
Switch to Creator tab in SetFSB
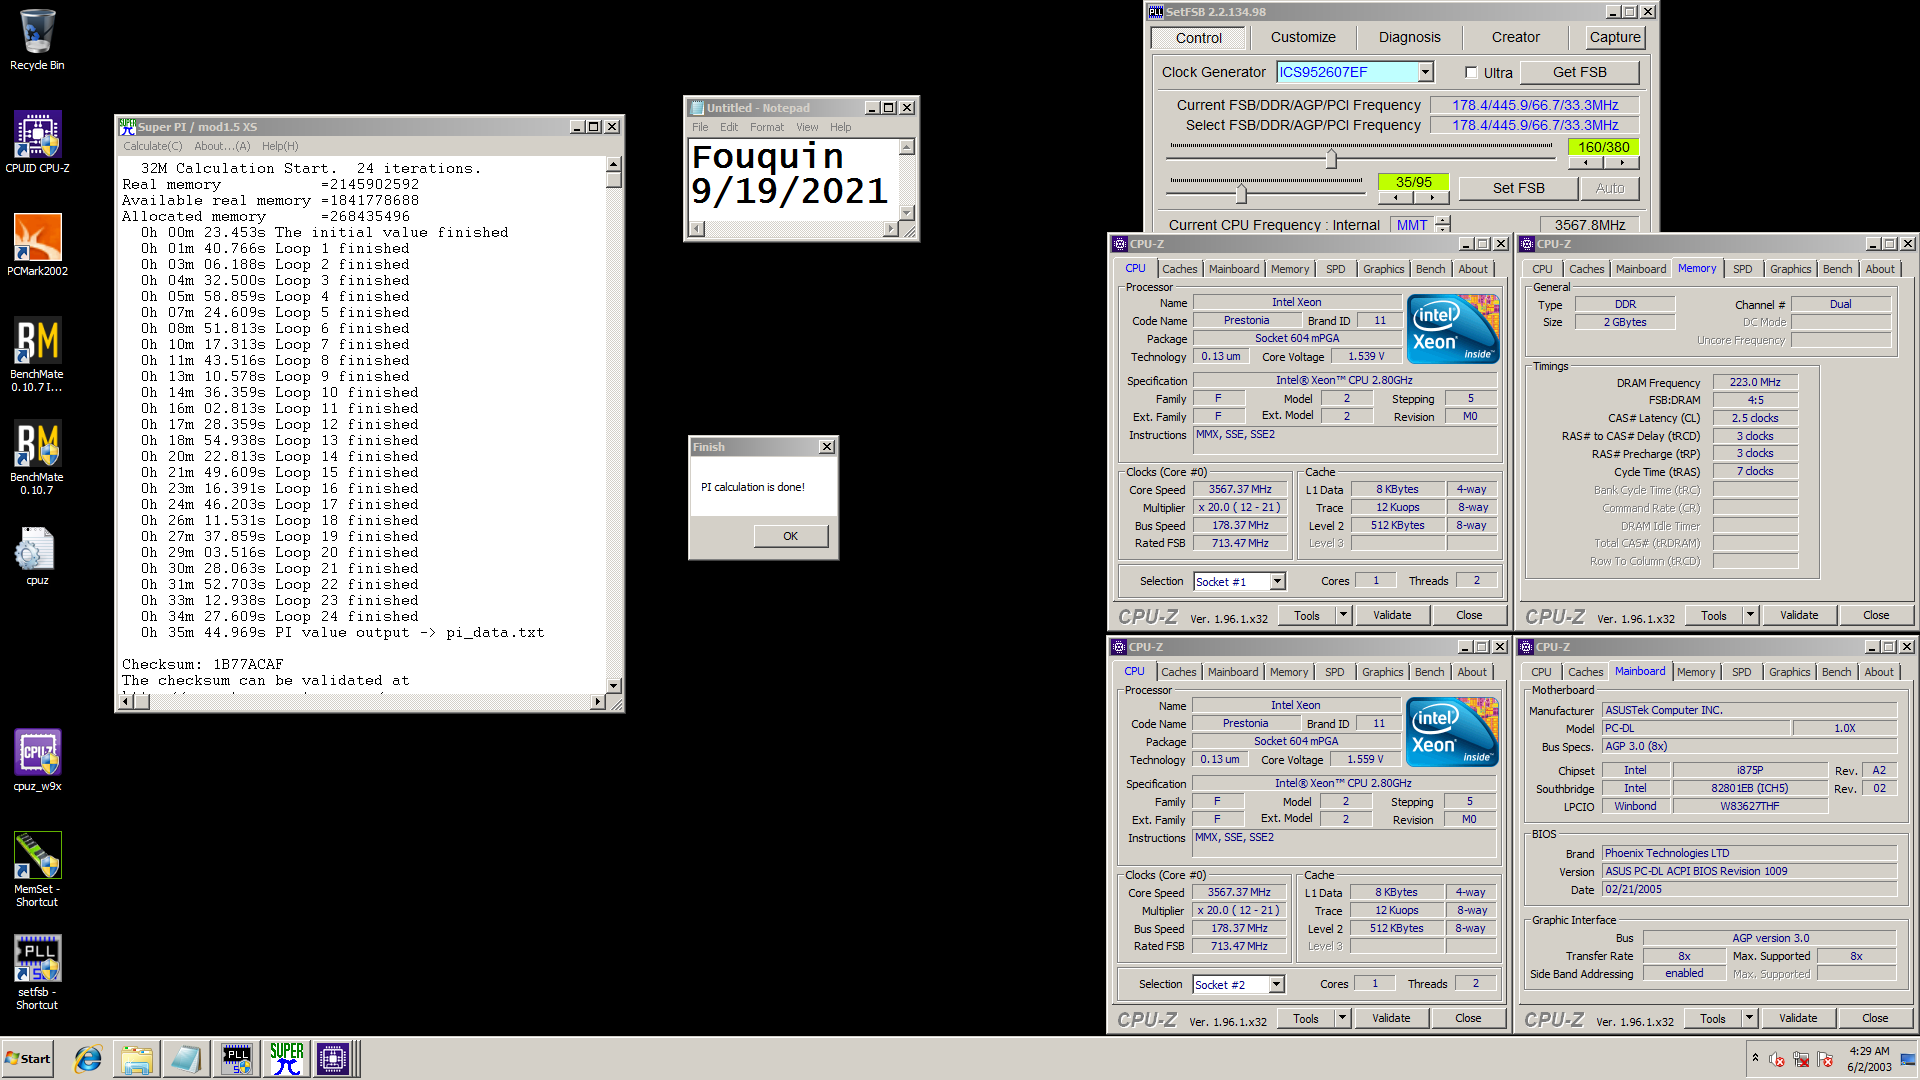[x=1516, y=38]
